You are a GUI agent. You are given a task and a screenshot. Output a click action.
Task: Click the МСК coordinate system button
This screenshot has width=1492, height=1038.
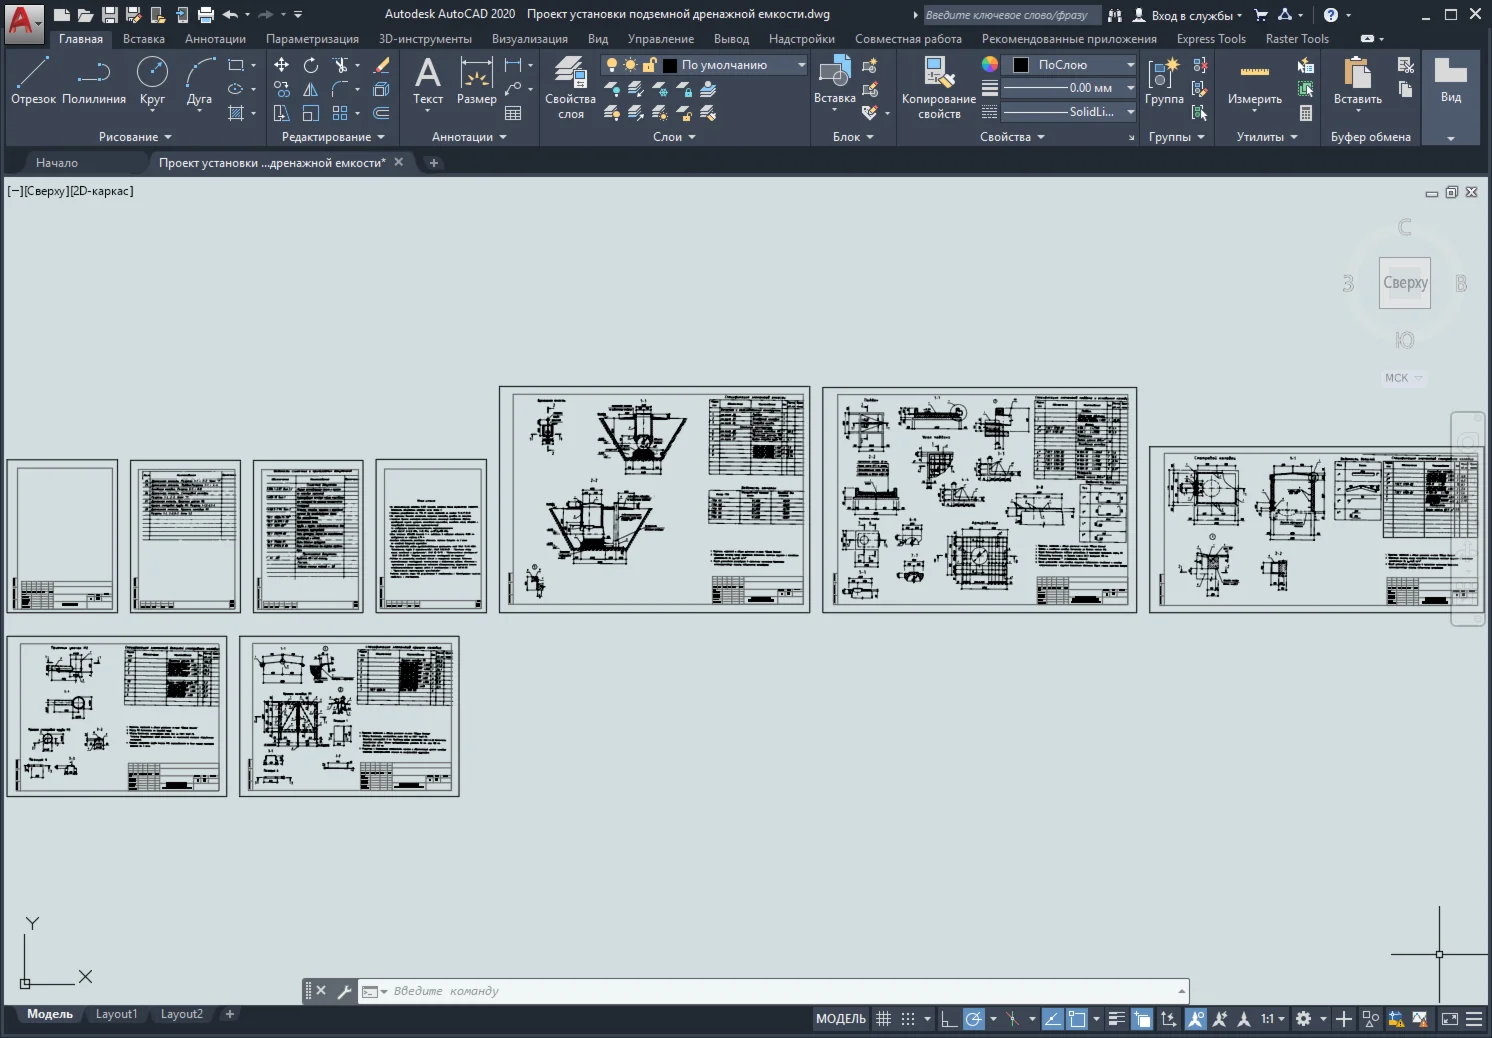click(x=1403, y=378)
